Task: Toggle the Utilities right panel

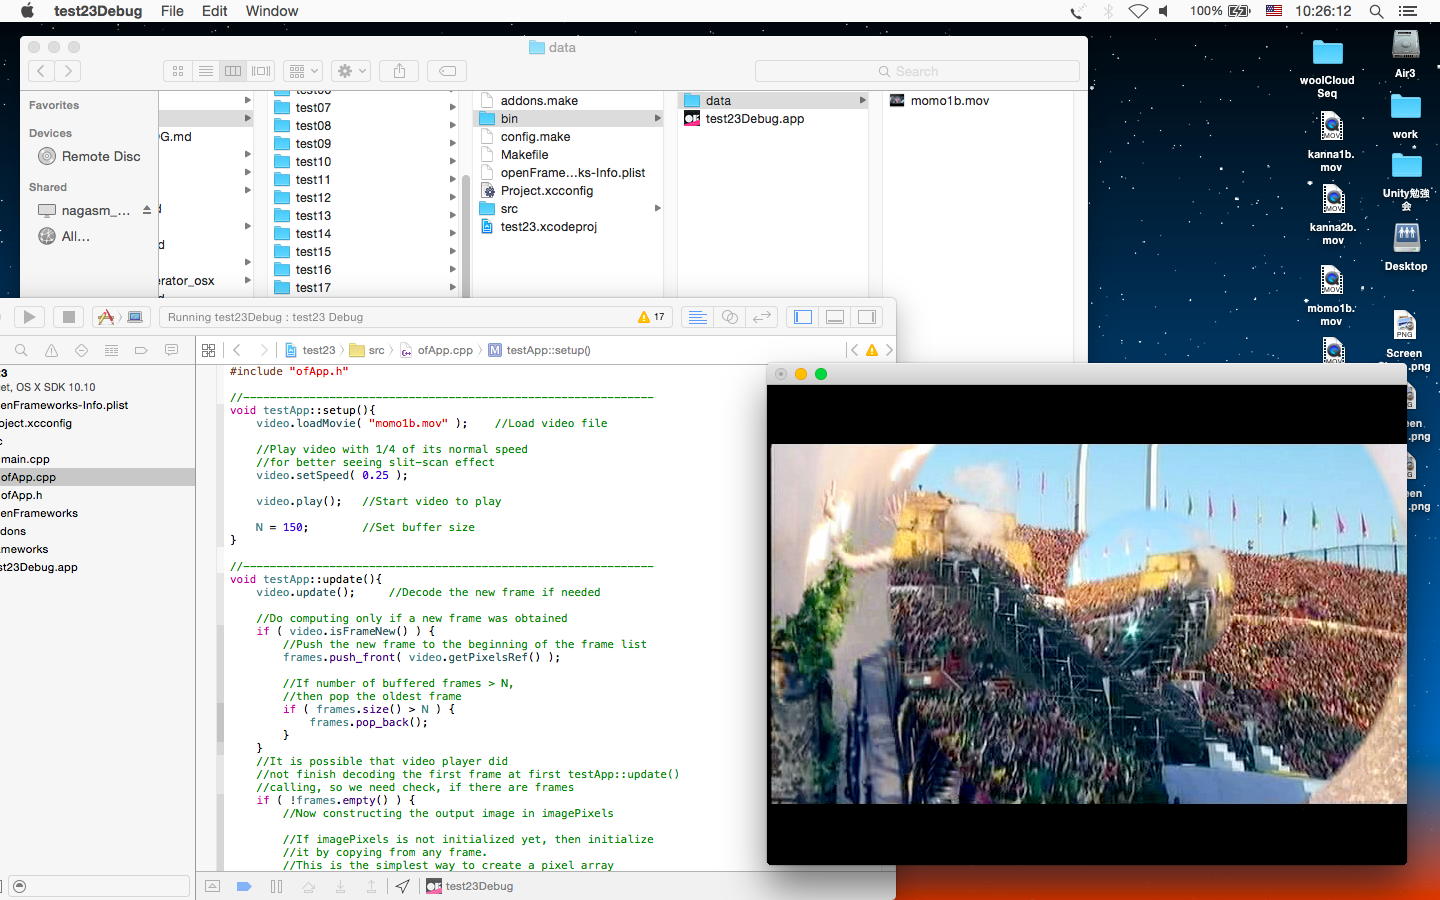Action: [x=867, y=317]
